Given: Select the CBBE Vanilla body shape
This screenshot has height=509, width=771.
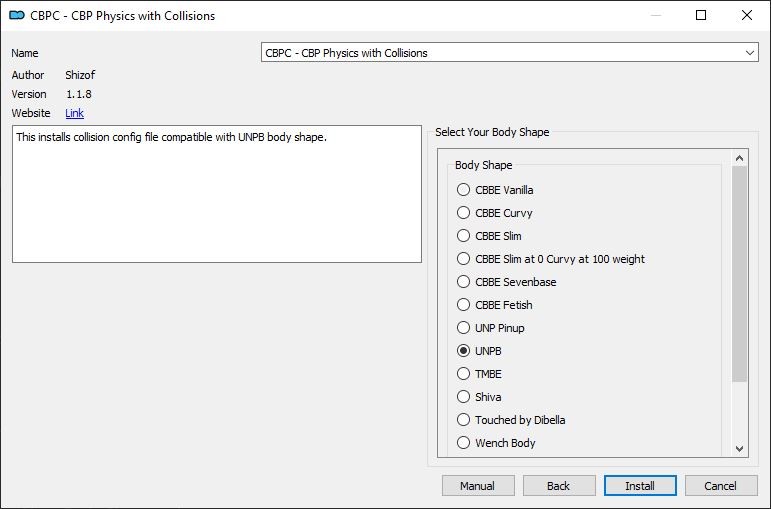Looking at the screenshot, I should coord(495,190).
